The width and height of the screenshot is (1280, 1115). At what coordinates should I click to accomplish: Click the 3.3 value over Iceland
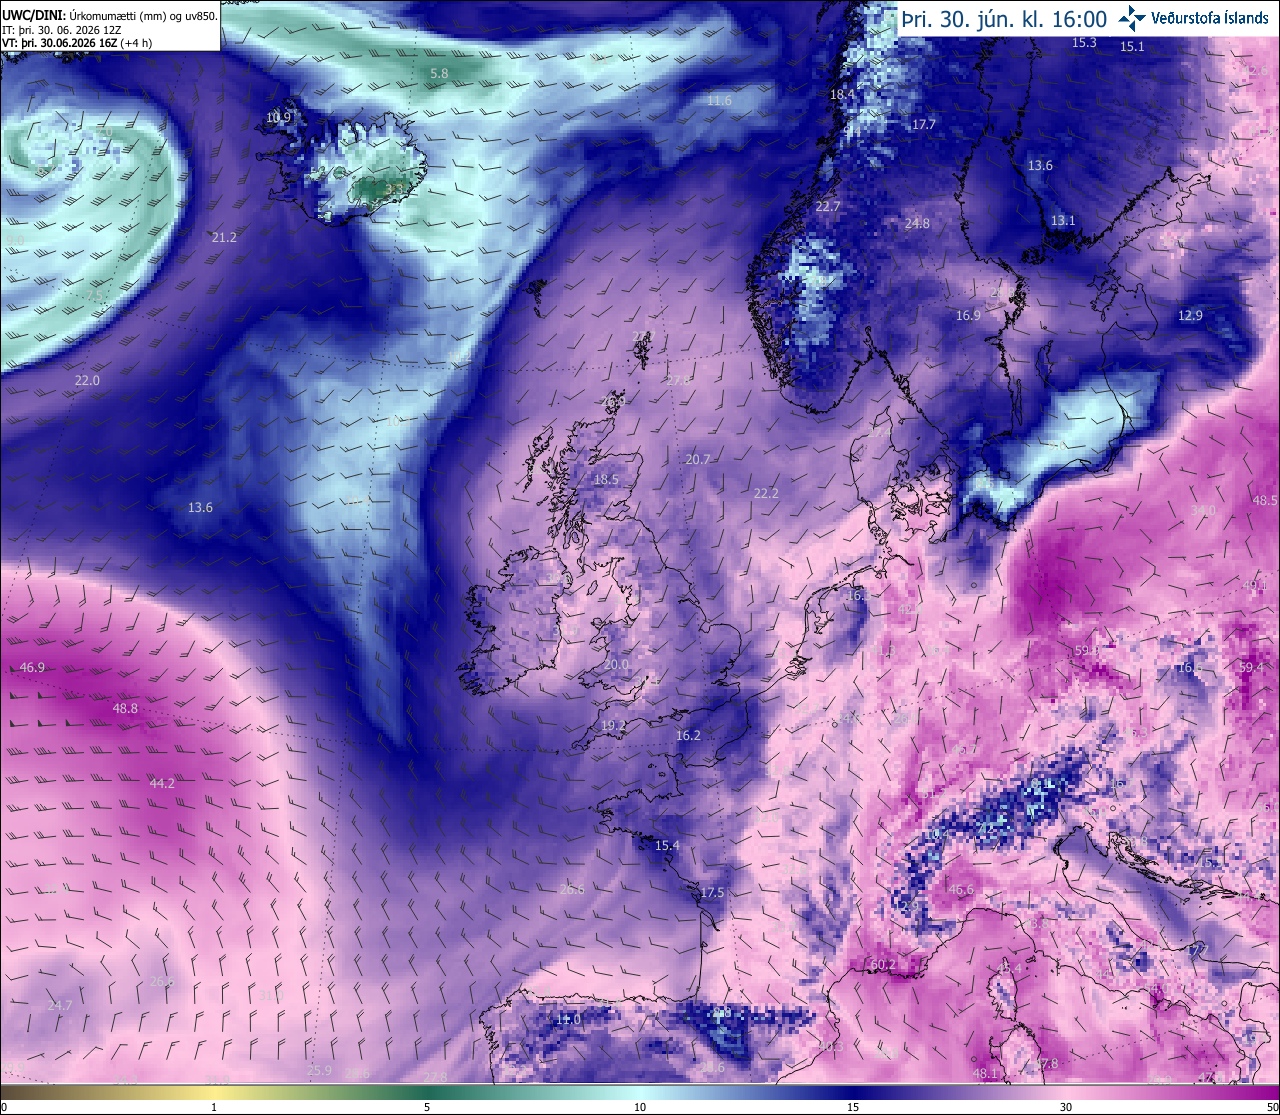[x=394, y=188]
